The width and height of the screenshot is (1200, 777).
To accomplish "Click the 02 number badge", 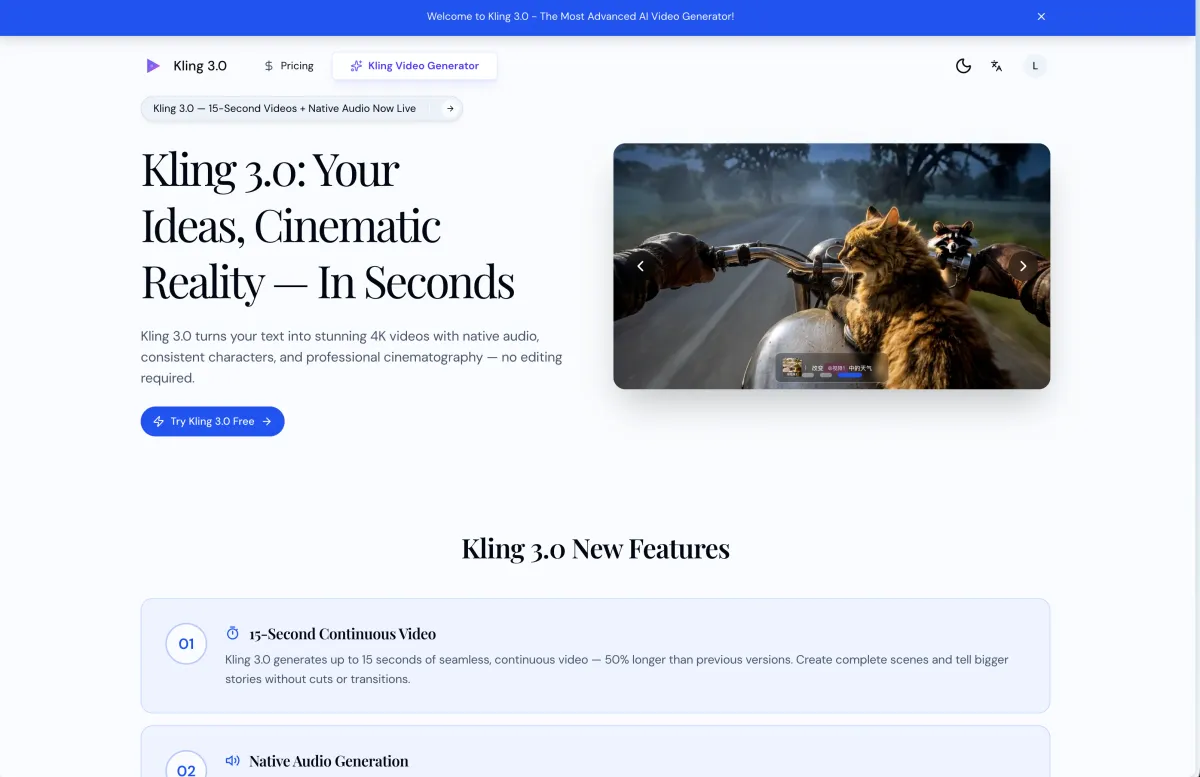I will 186,766.
